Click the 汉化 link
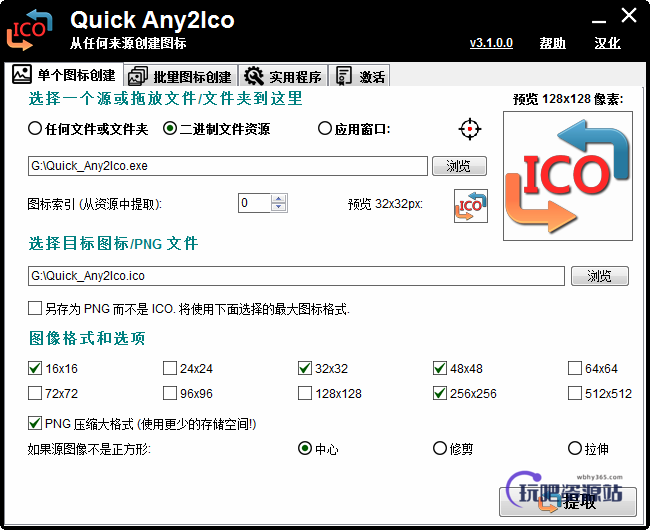650x530 pixels. [x=607, y=43]
